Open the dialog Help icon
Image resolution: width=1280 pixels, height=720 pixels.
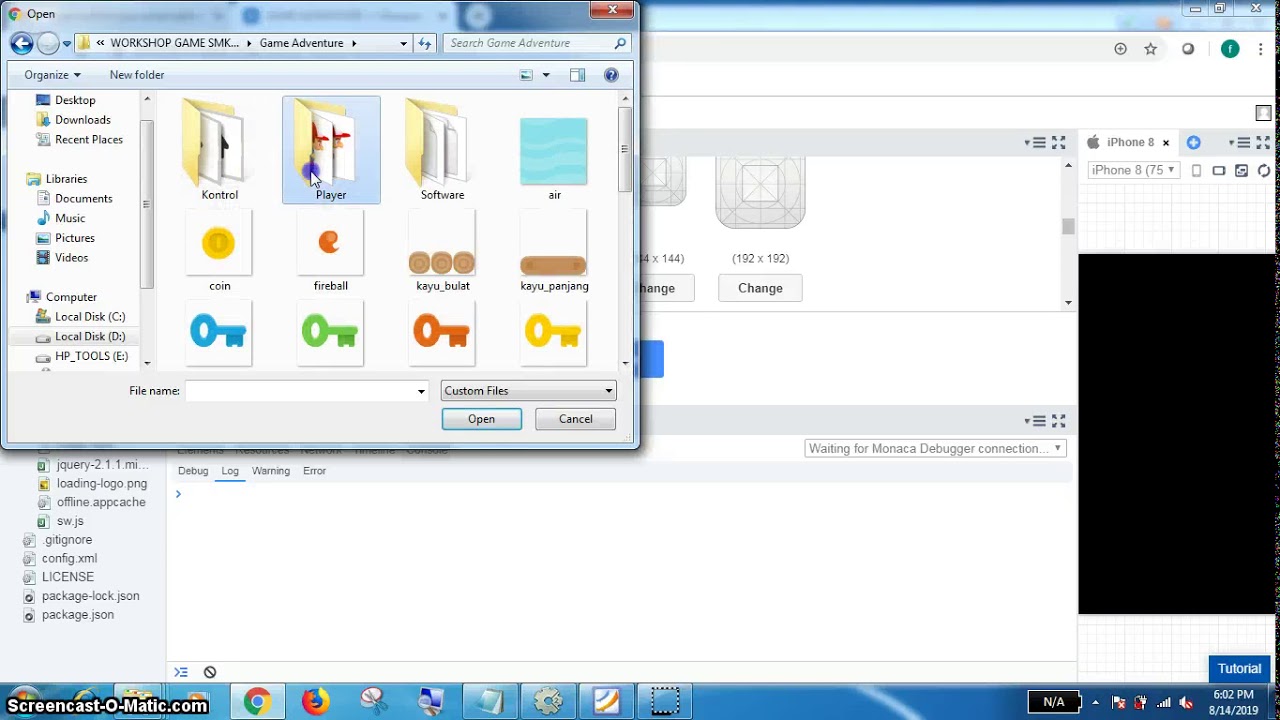coord(612,75)
